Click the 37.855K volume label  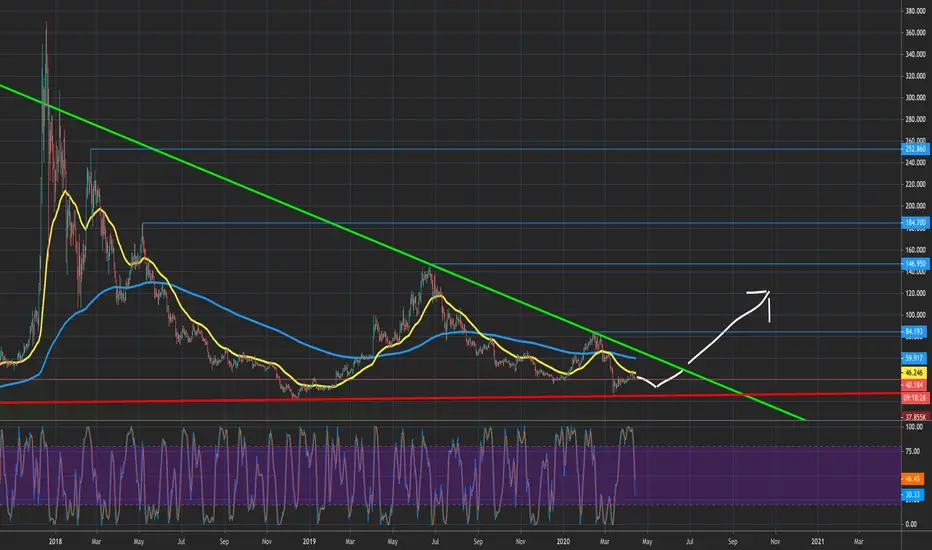point(915,417)
